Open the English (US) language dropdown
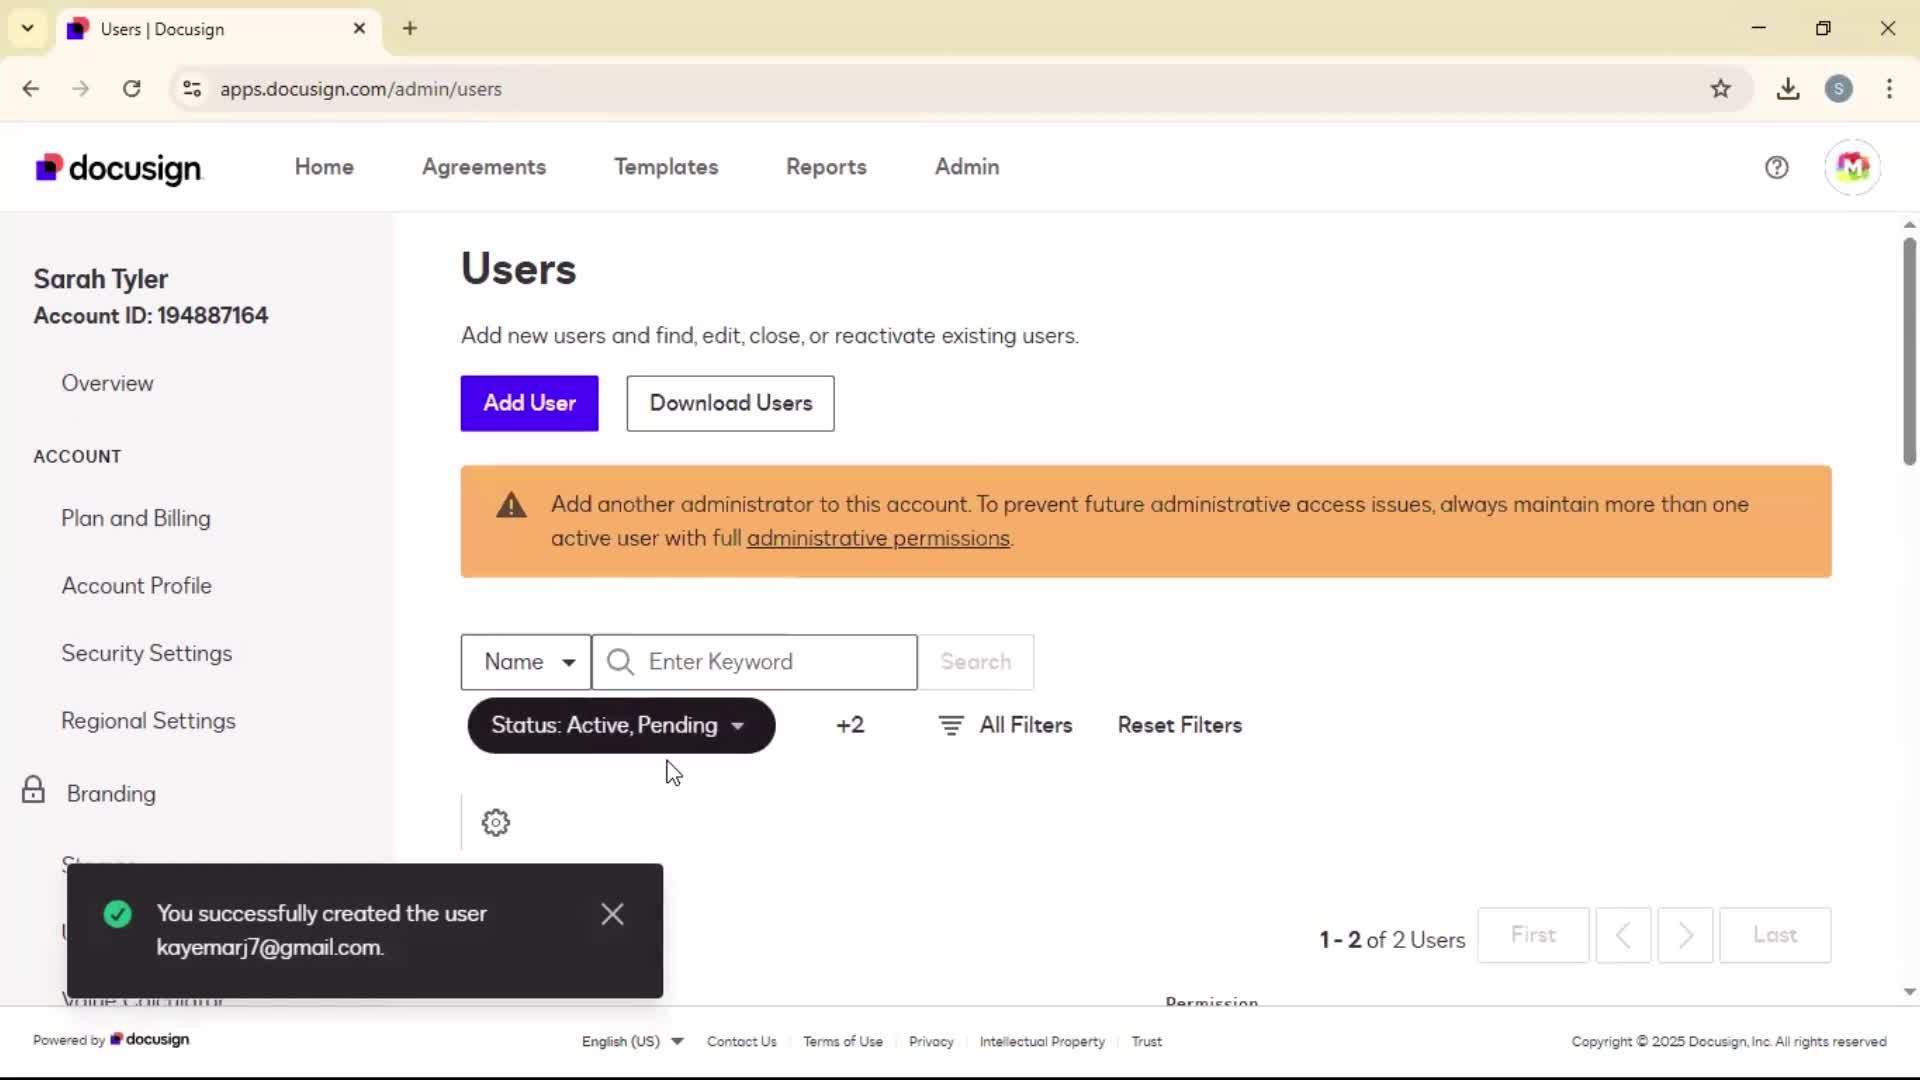 coord(632,1041)
